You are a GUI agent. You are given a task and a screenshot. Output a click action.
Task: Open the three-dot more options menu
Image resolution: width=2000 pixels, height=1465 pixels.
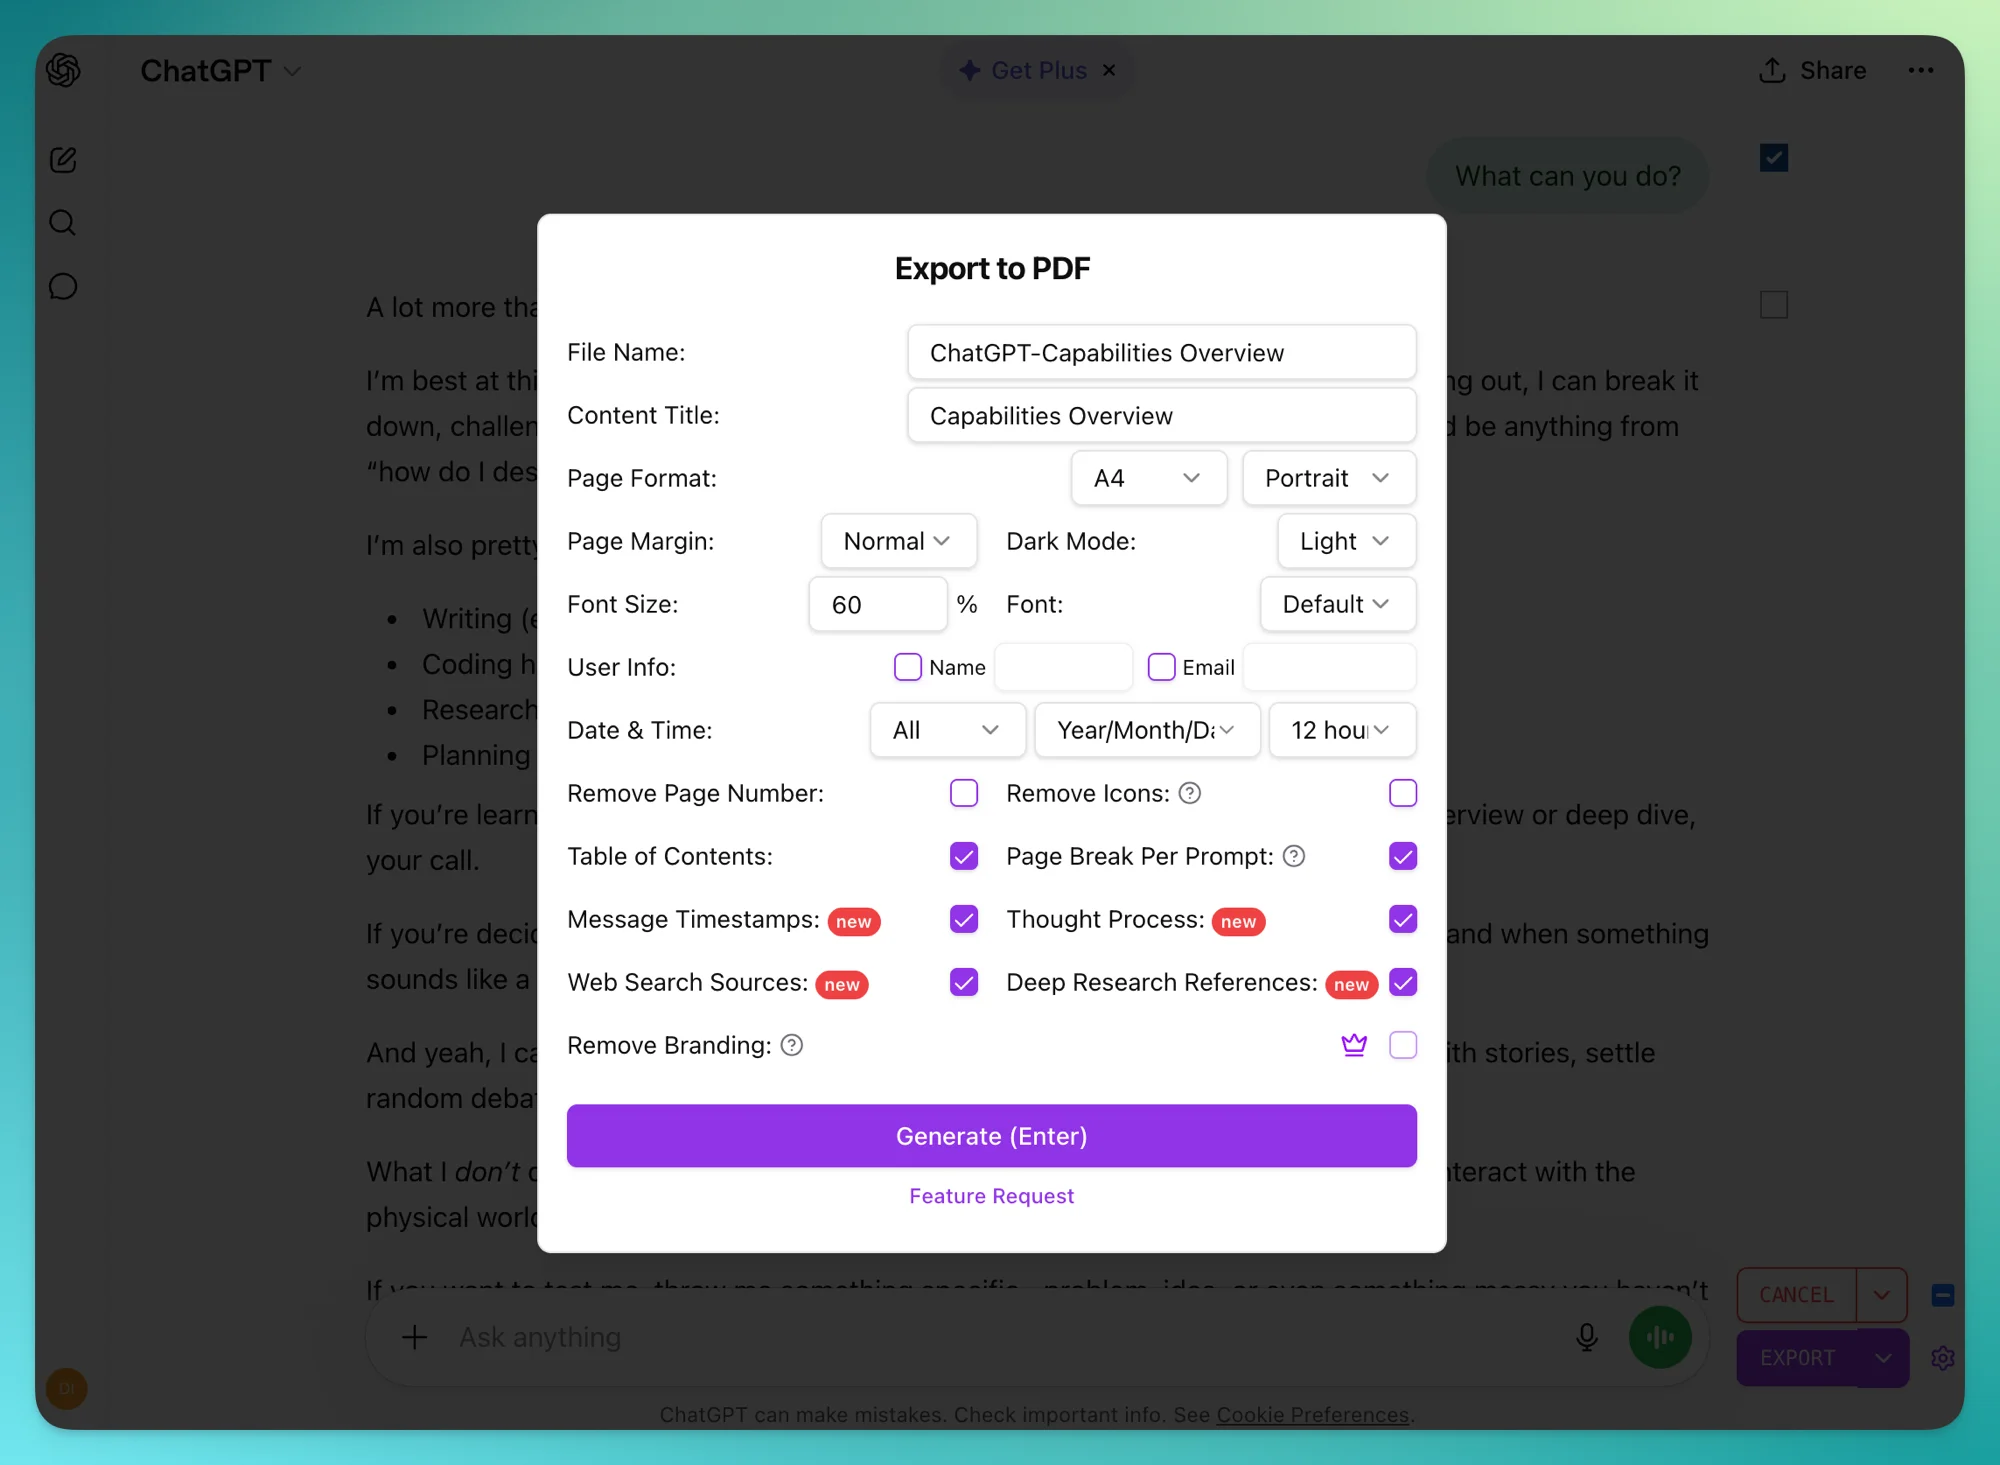click(1920, 70)
